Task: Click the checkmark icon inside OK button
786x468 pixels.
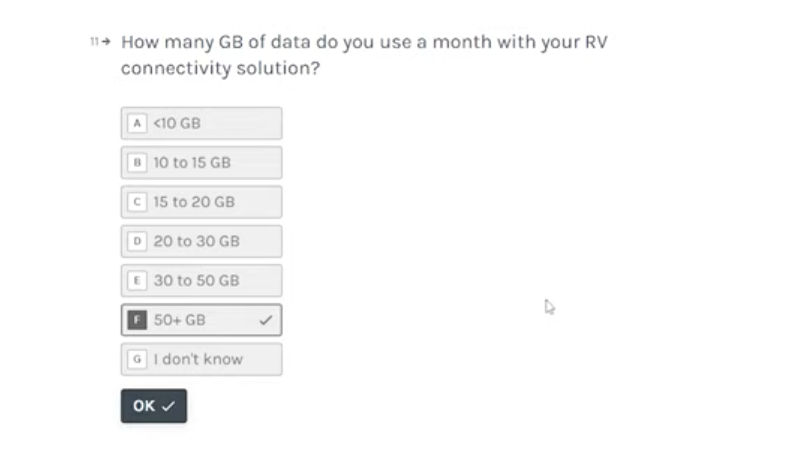Action: pyautogui.click(x=168, y=406)
